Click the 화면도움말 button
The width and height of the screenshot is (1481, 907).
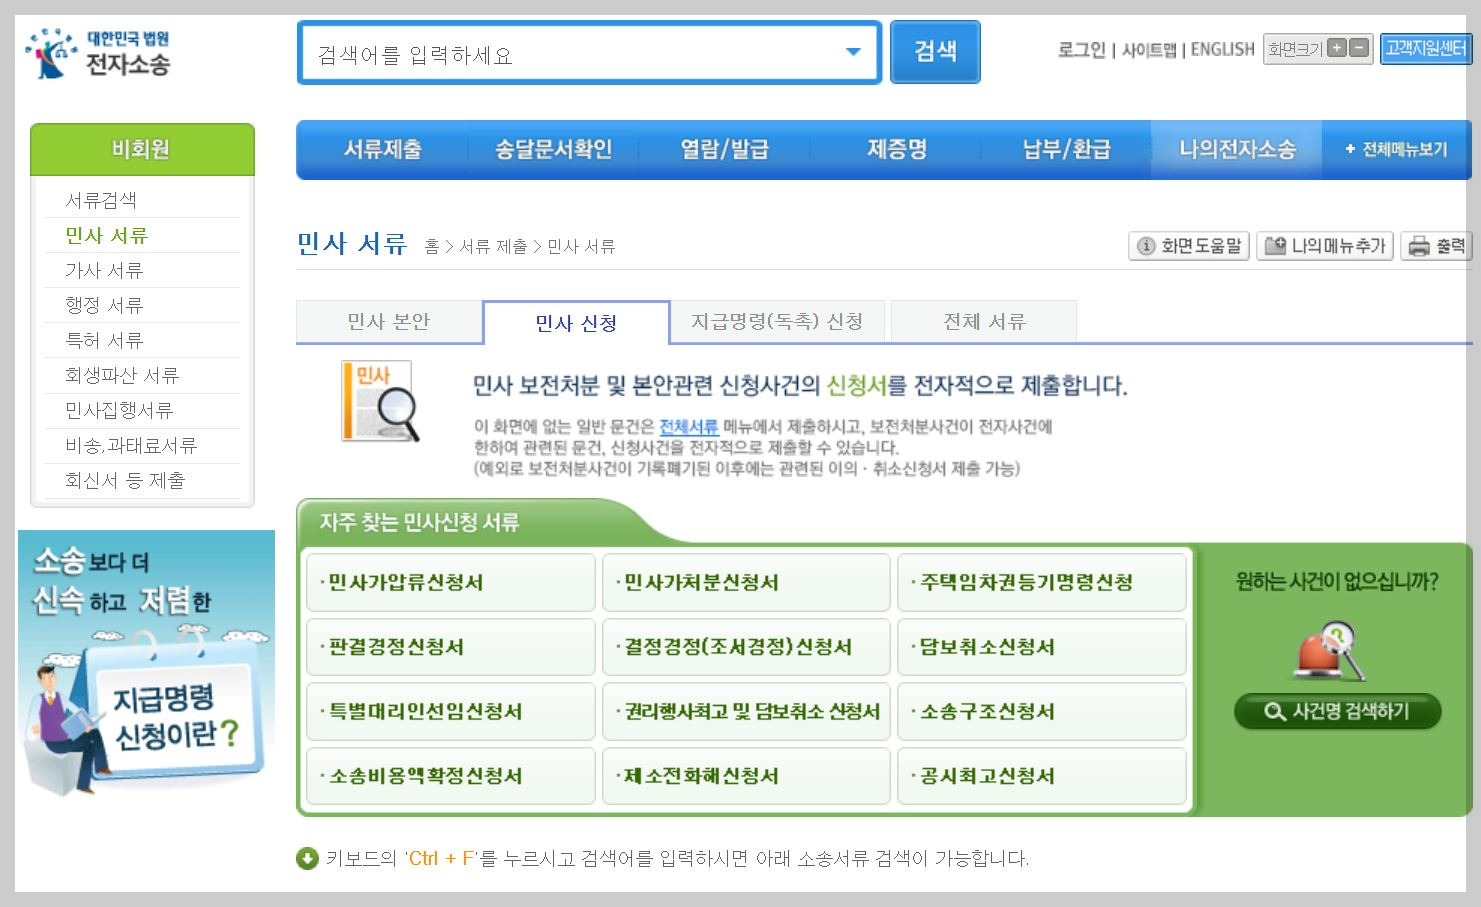(1189, 245)
